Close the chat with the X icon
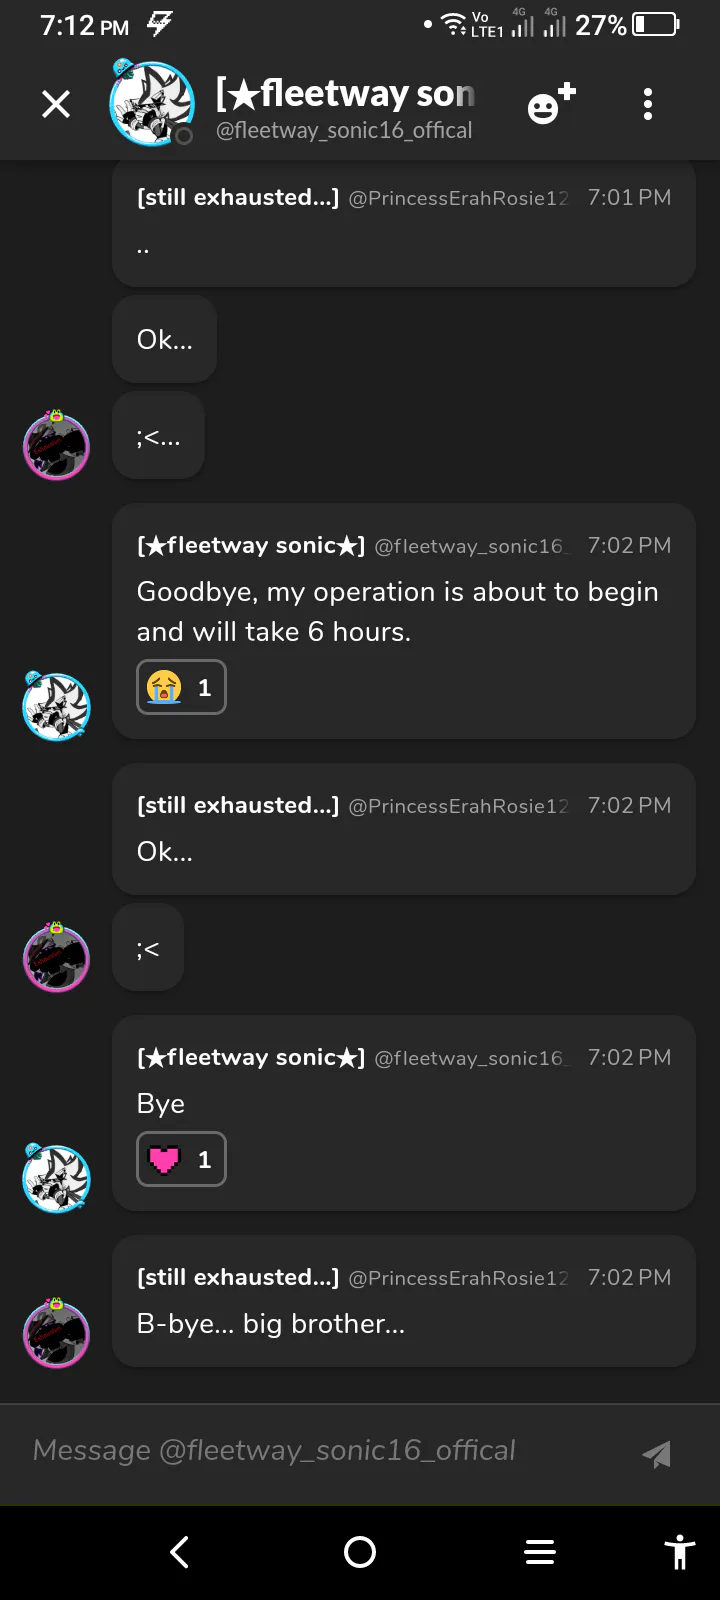 [x=56, y=104]
